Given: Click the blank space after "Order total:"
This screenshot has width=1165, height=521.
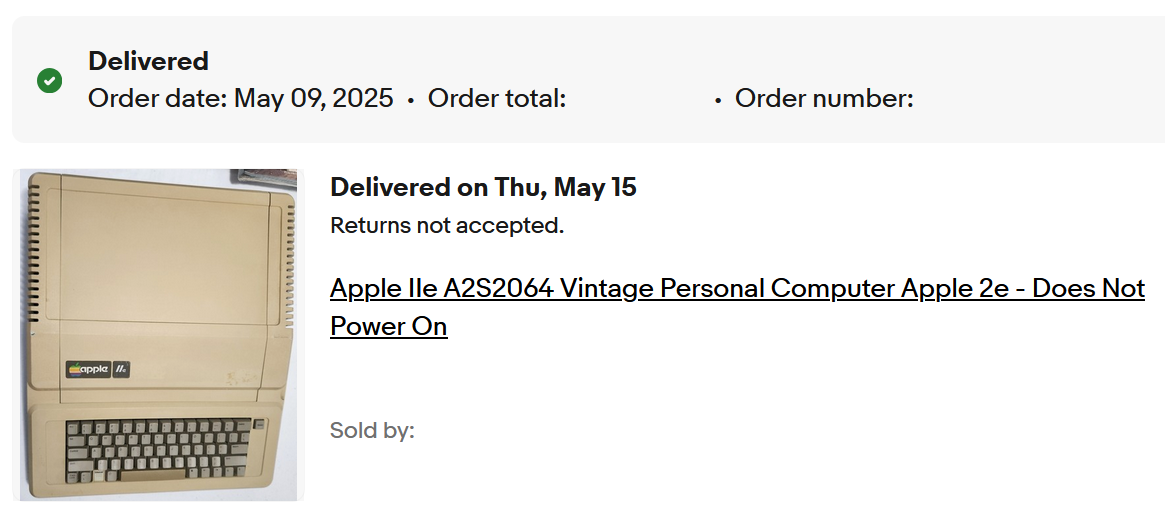Looking at the screenshot, I should (x=640, y=99).
